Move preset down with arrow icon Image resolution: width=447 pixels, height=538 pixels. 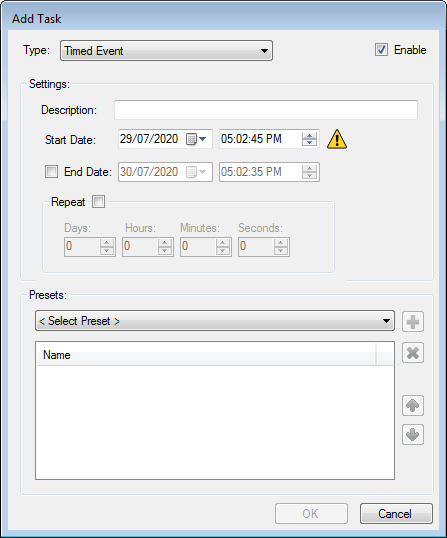[413, 434]
